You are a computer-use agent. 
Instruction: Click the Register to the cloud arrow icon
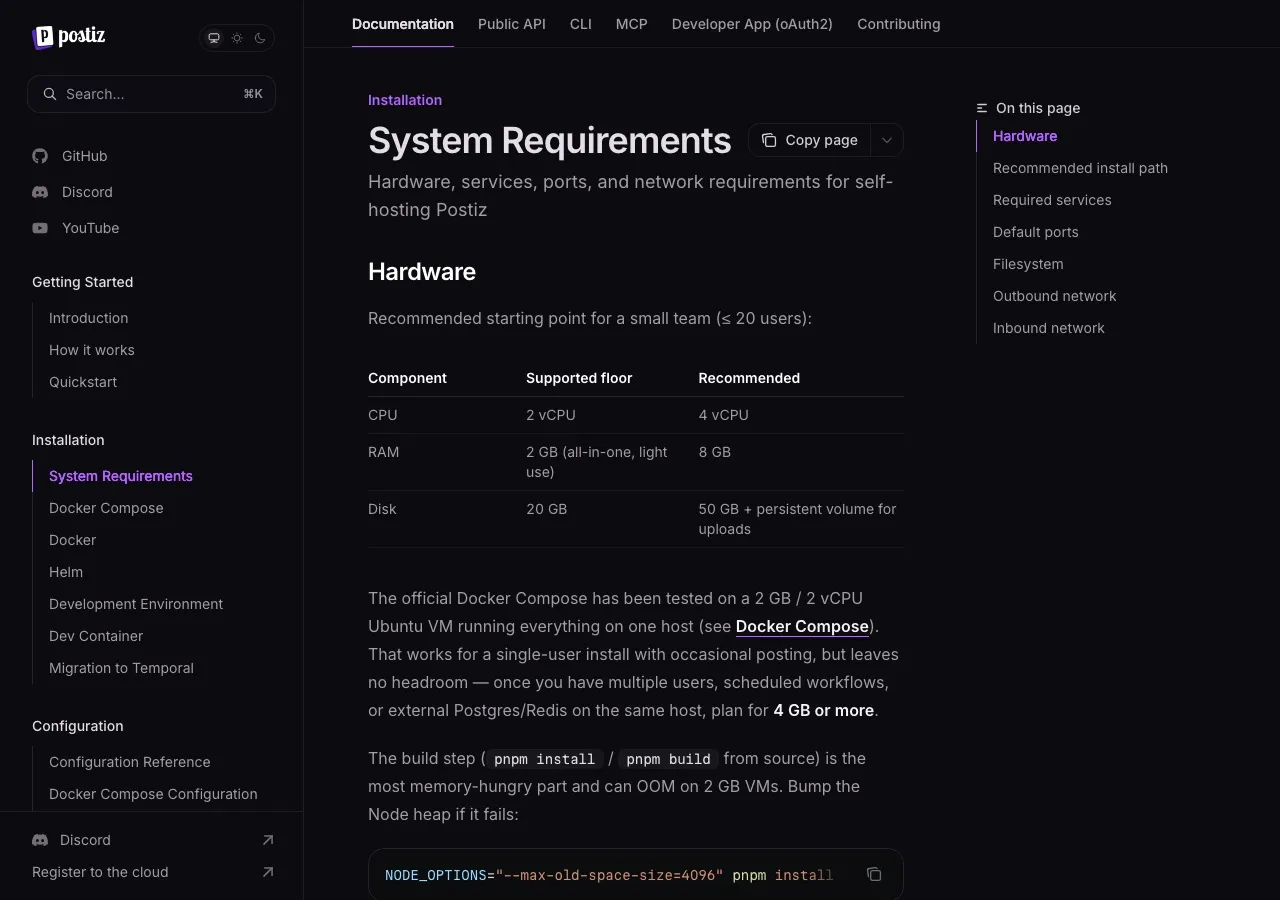(267, 872)
